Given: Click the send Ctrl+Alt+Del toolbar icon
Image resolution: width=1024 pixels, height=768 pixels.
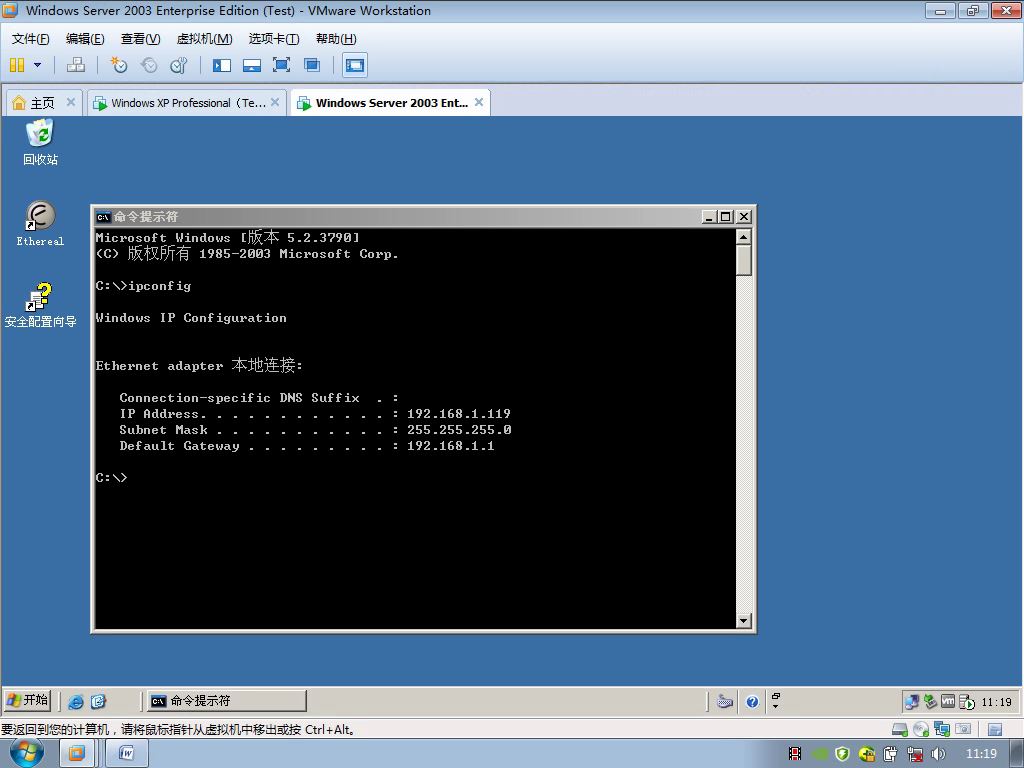Looking at the screenshot, I should click(x=76, y=65).
